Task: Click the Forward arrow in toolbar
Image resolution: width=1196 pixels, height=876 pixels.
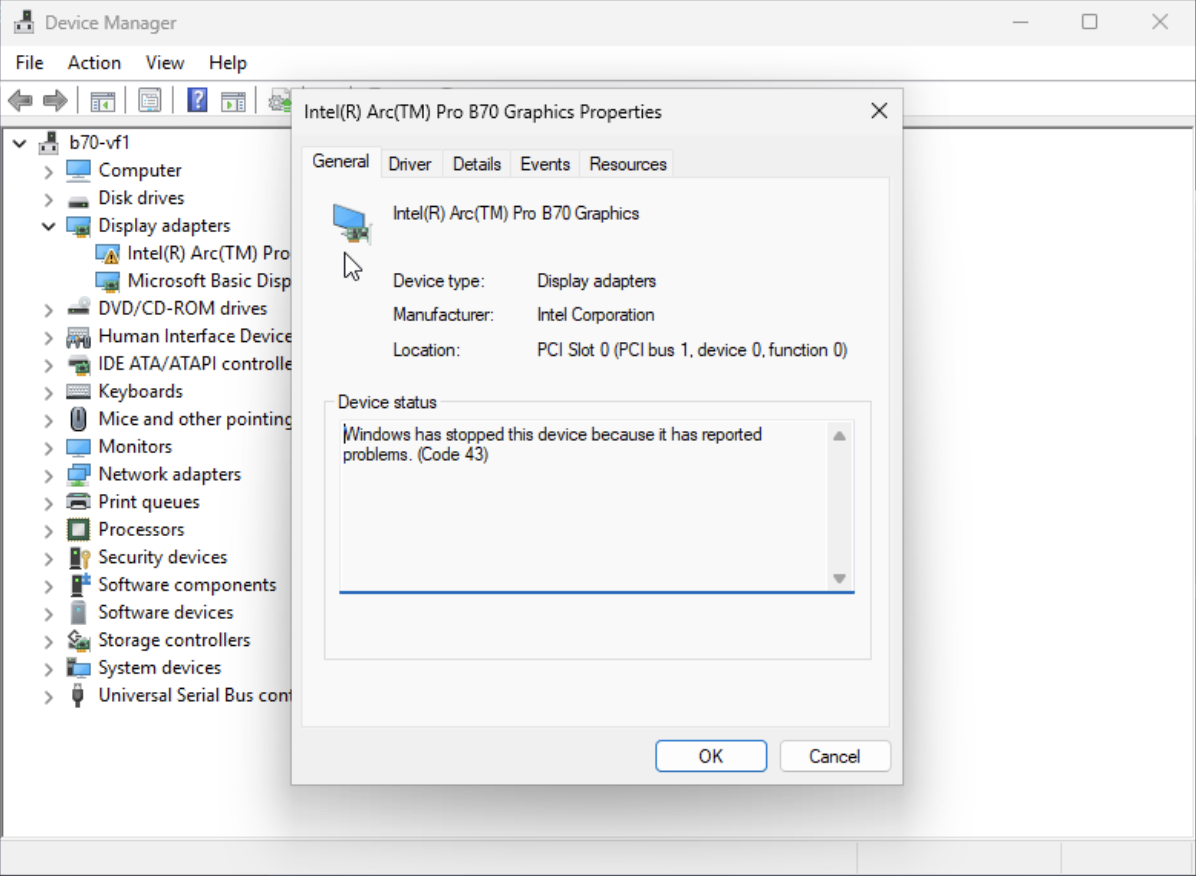Action: 55,101
